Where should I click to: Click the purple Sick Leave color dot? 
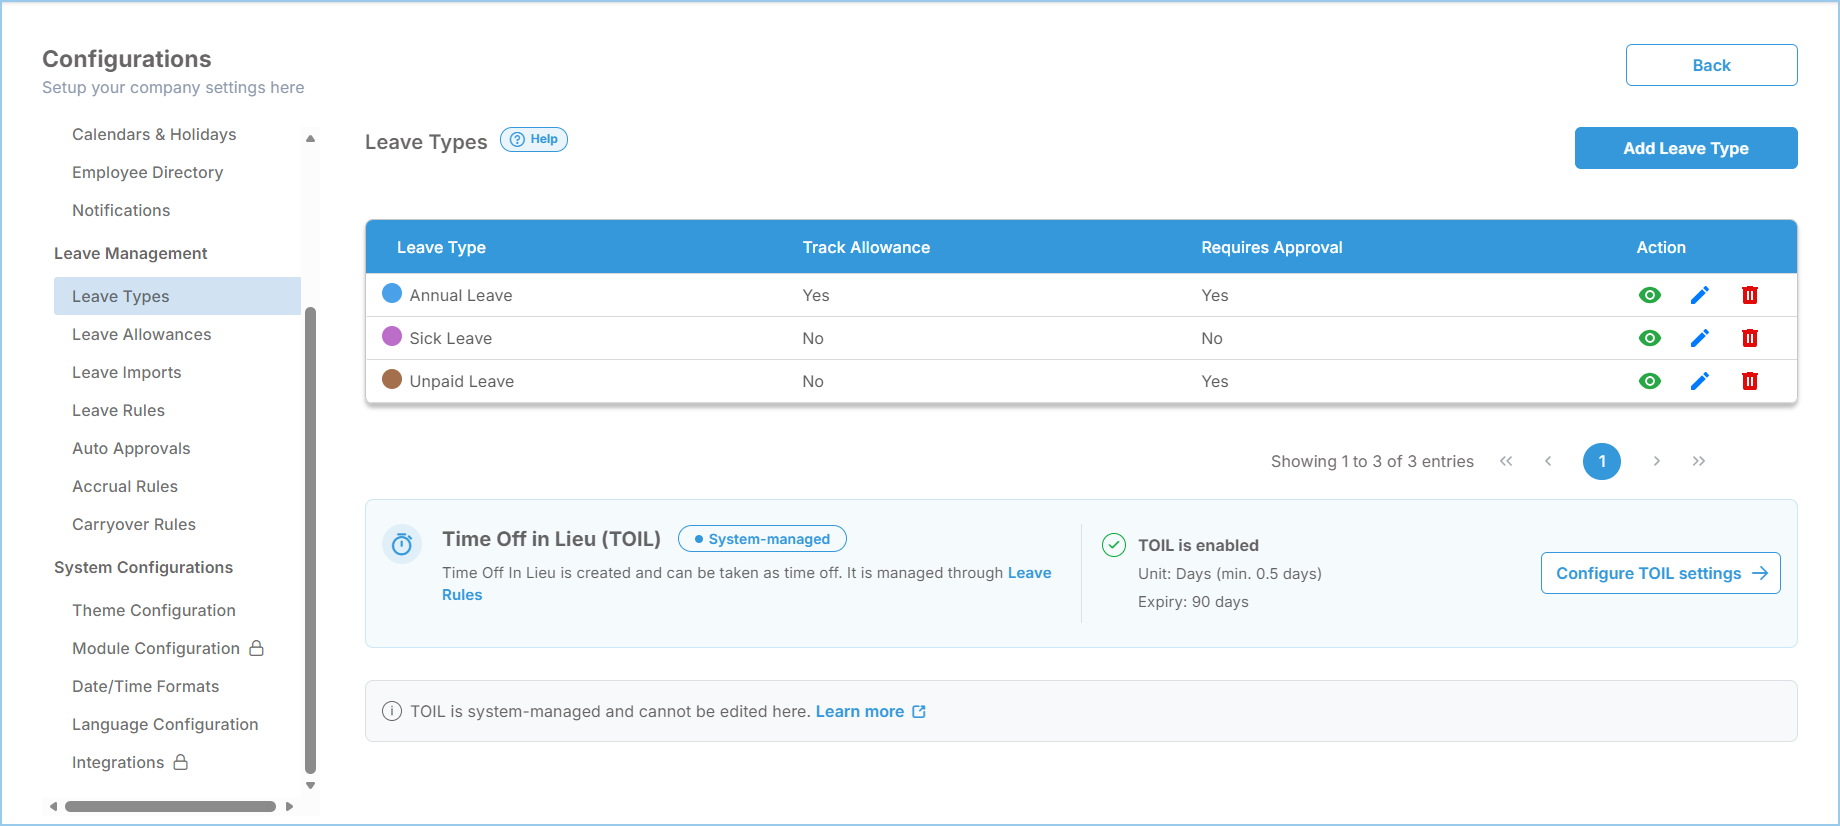click(392, 336)
